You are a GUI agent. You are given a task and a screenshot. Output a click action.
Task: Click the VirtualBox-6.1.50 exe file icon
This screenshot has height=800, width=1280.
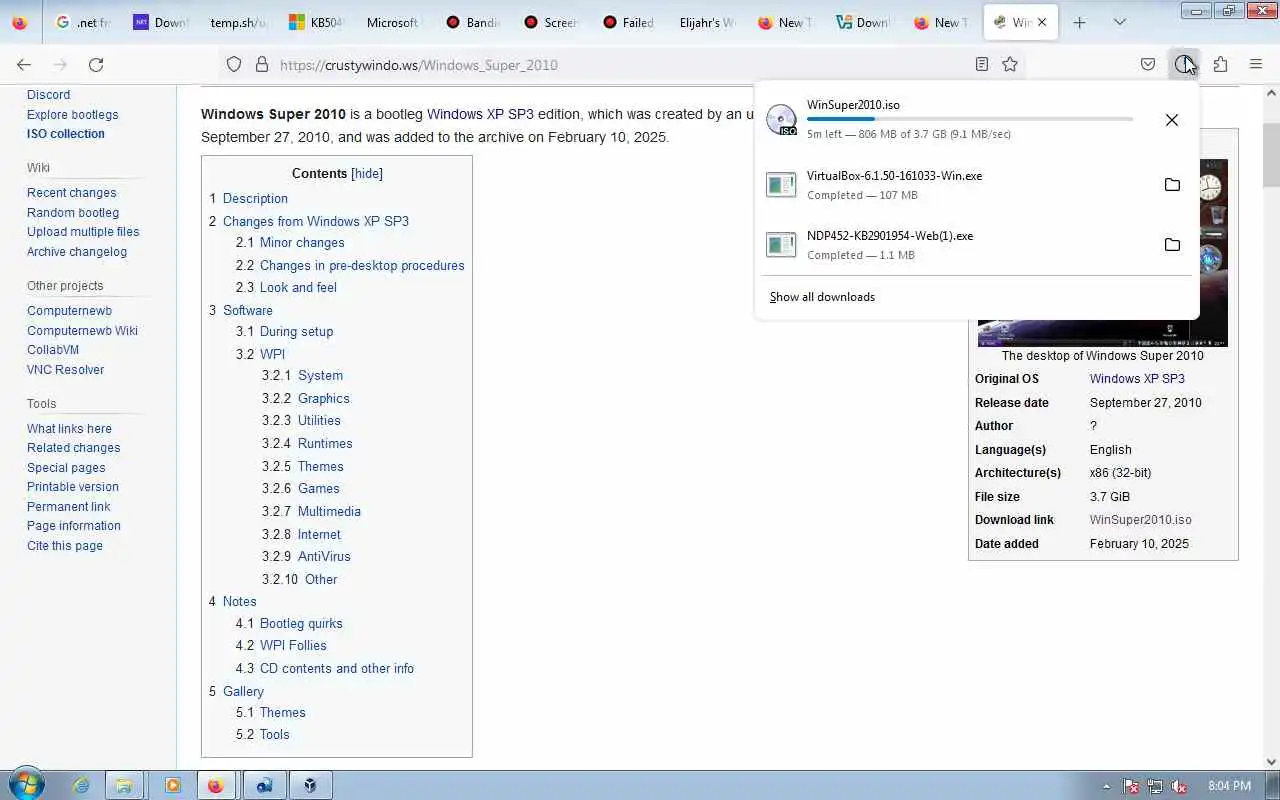pyautogui.click(x=781, y=184)
